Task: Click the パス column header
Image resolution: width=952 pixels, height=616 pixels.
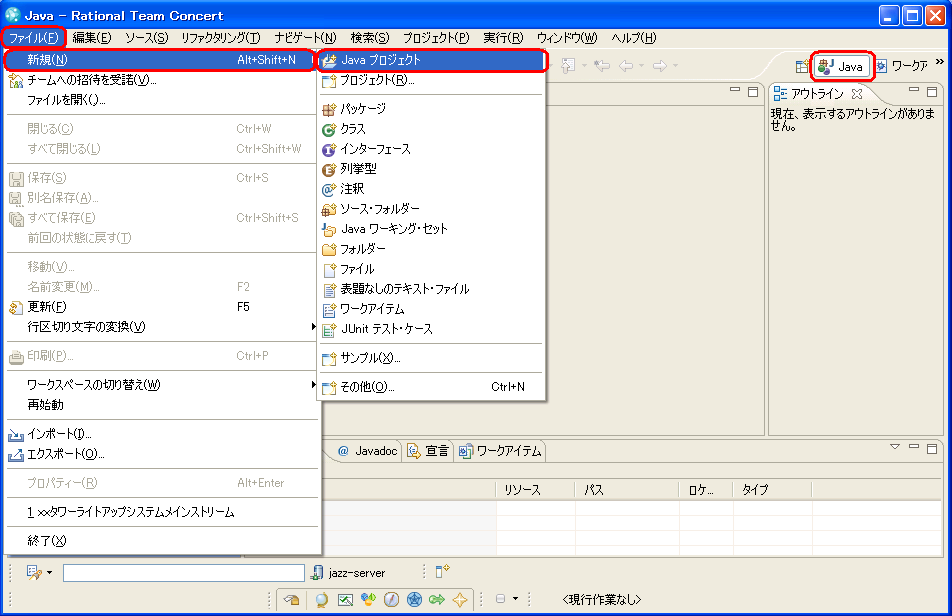Action: (627, 490)
